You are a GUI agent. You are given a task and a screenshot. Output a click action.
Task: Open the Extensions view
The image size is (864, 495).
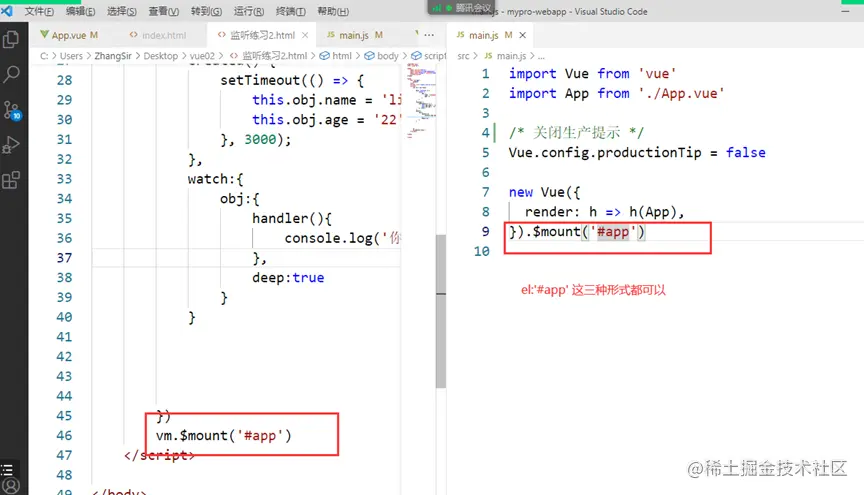11,180
